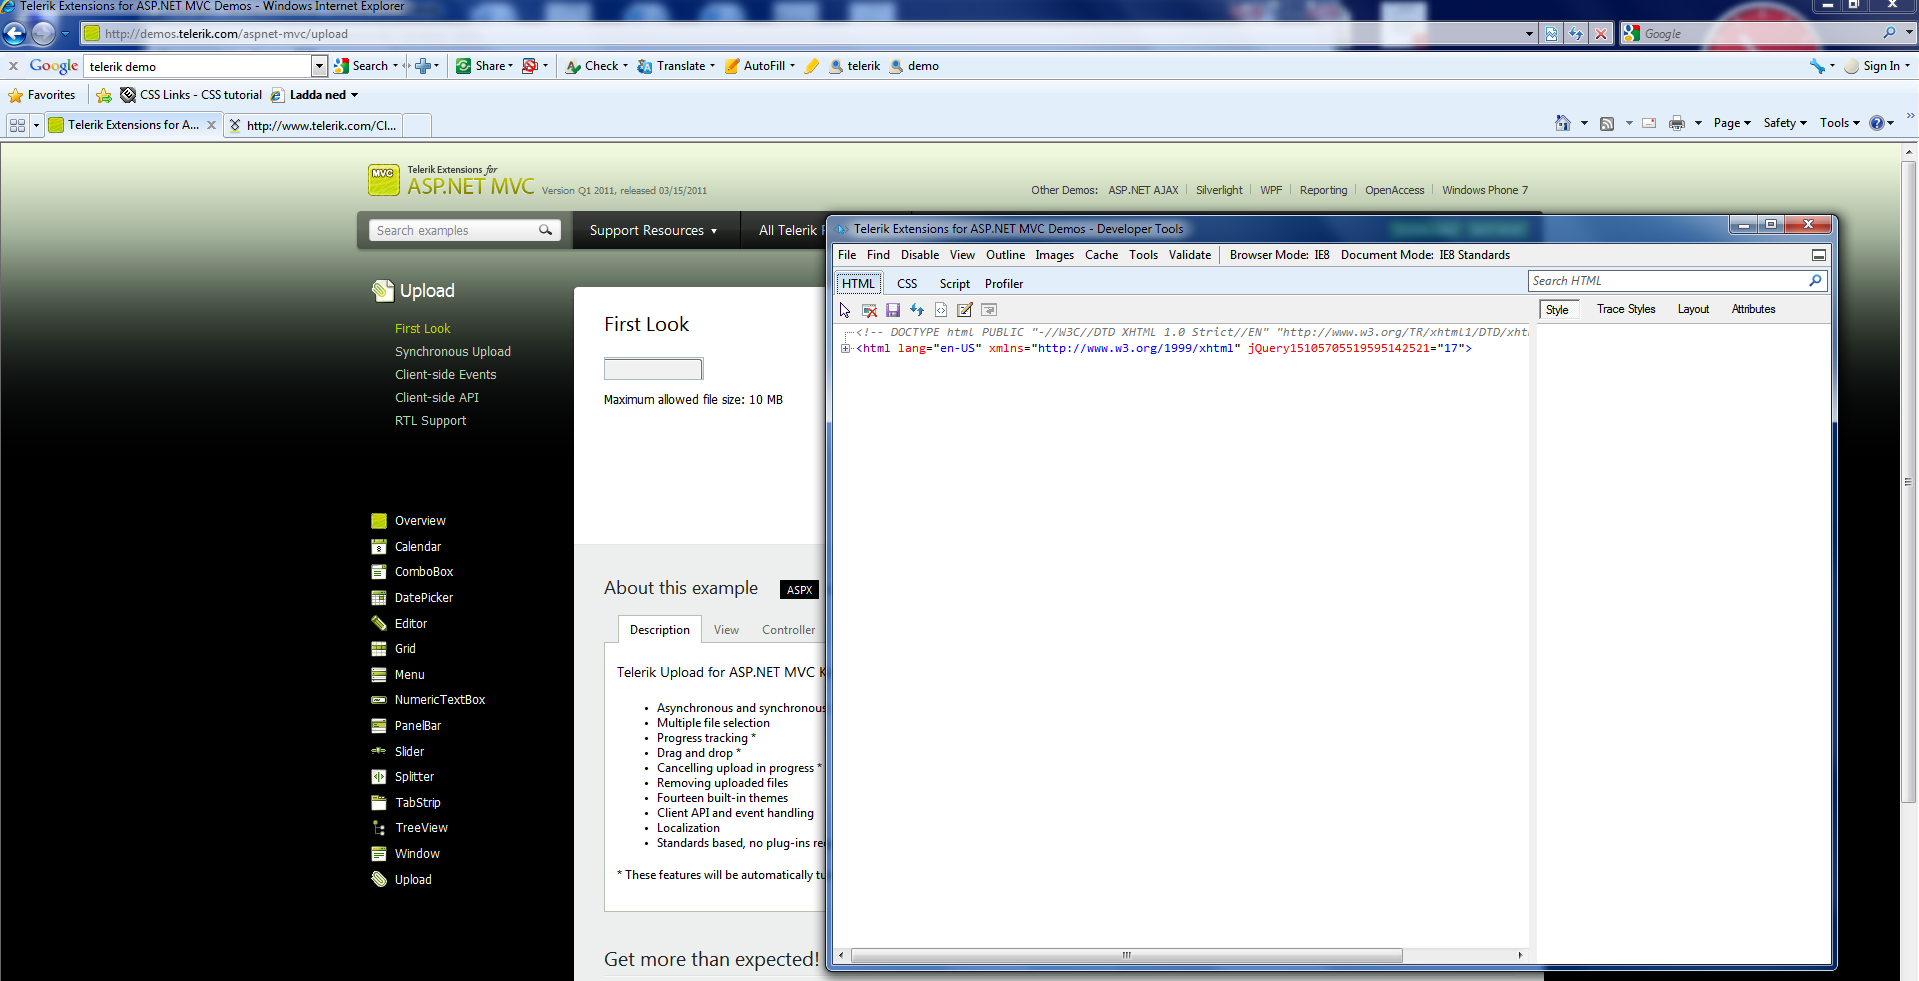The width and height of the screenshot is (1919, 981).
Task: Click the Google Toolbar blue plus icon
Action: click(x=423, y=66)
